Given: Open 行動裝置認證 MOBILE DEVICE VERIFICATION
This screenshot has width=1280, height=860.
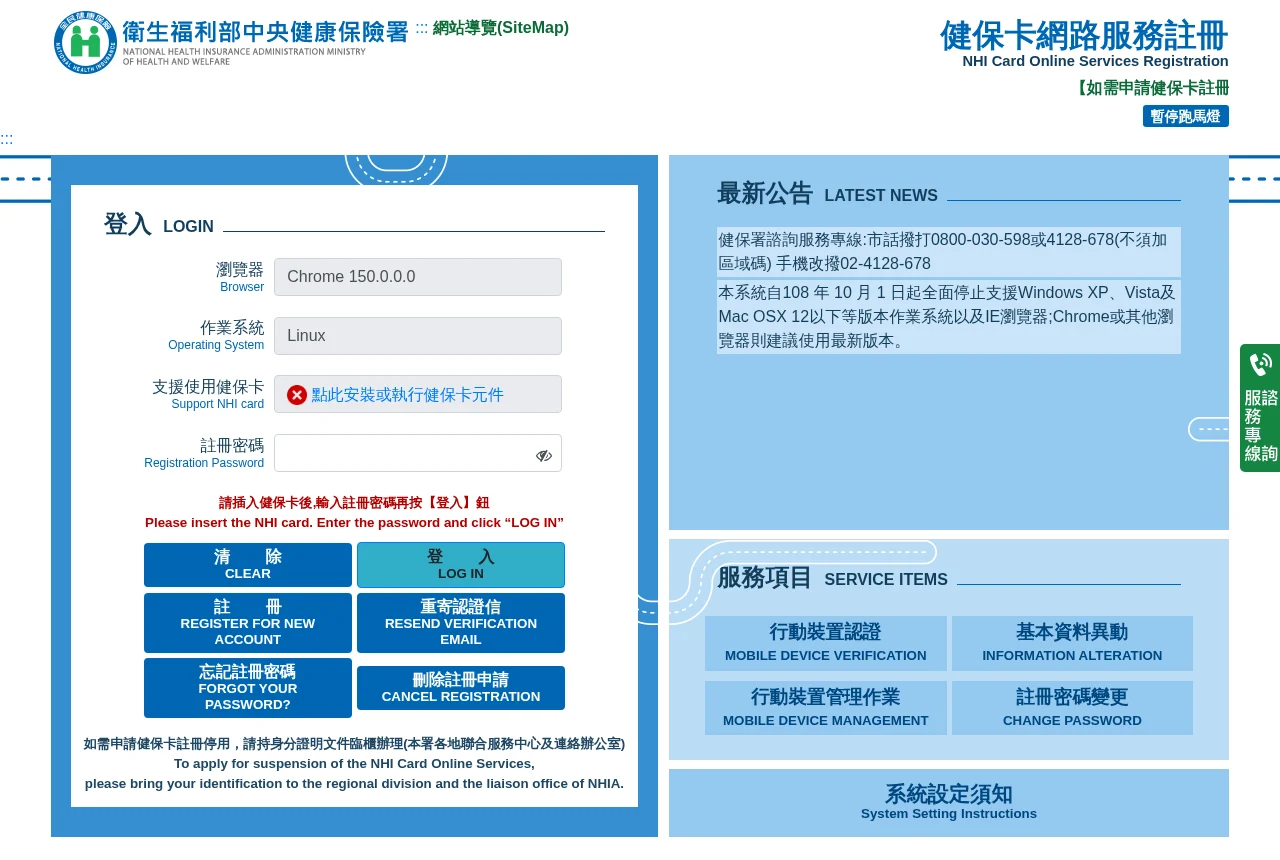Looking at the screenshot, I should [x=826, y=644].
